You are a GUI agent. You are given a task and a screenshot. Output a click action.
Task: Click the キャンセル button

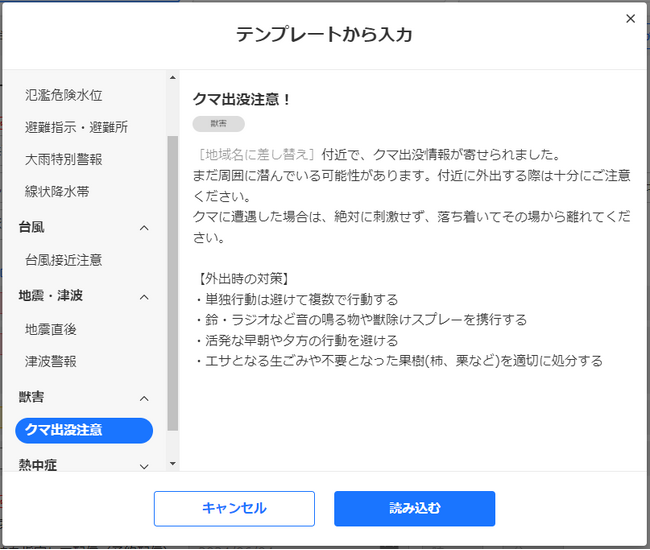click(234, 509)
